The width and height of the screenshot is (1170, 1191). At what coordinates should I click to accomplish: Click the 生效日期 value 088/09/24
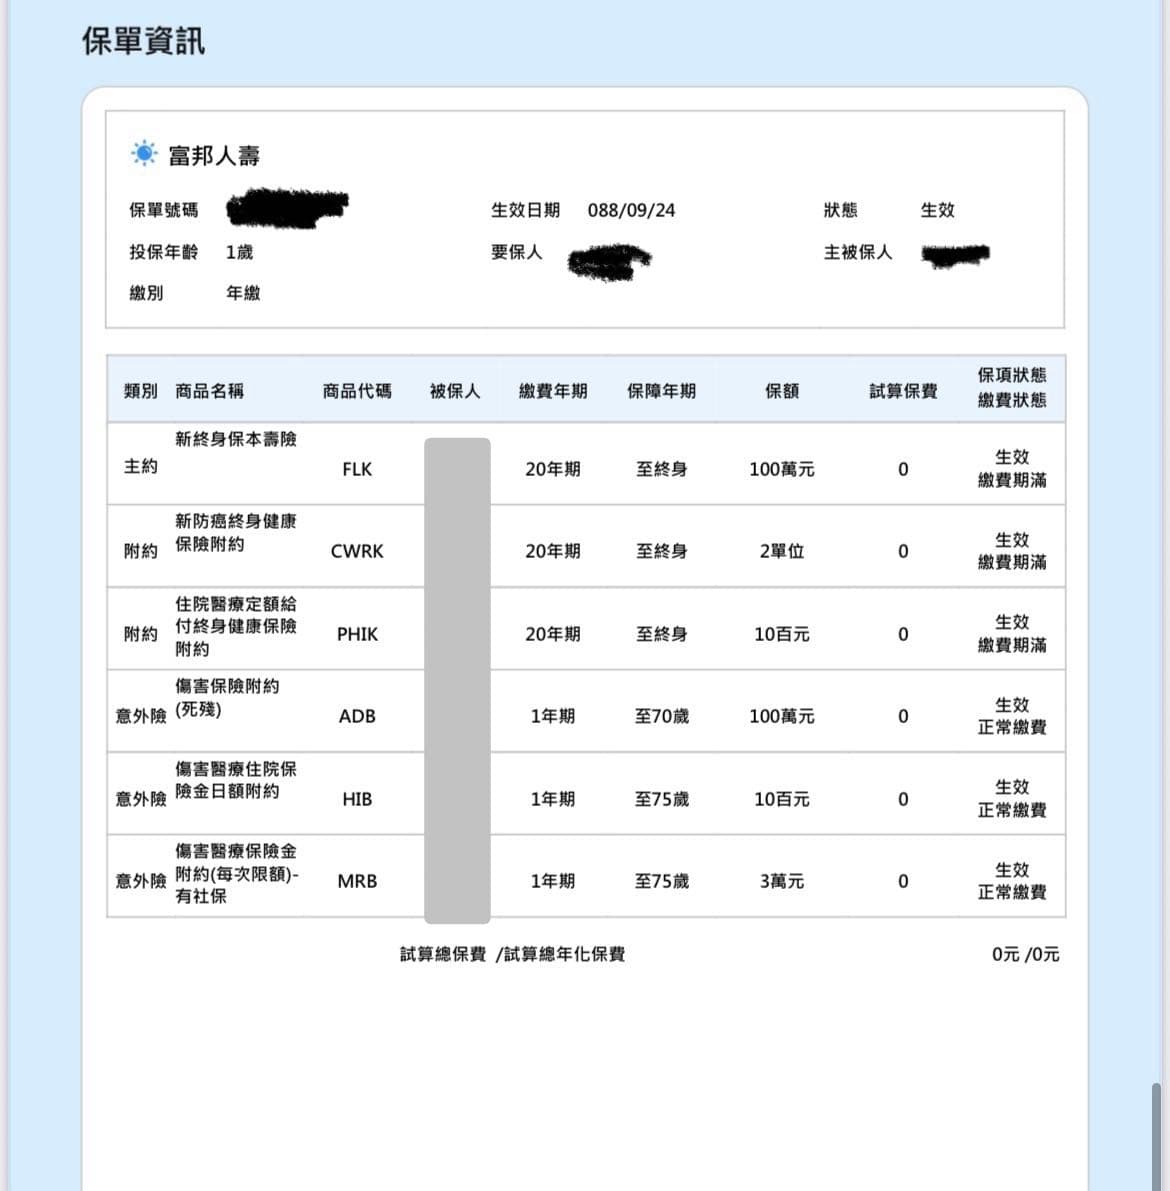coord(631,210)
